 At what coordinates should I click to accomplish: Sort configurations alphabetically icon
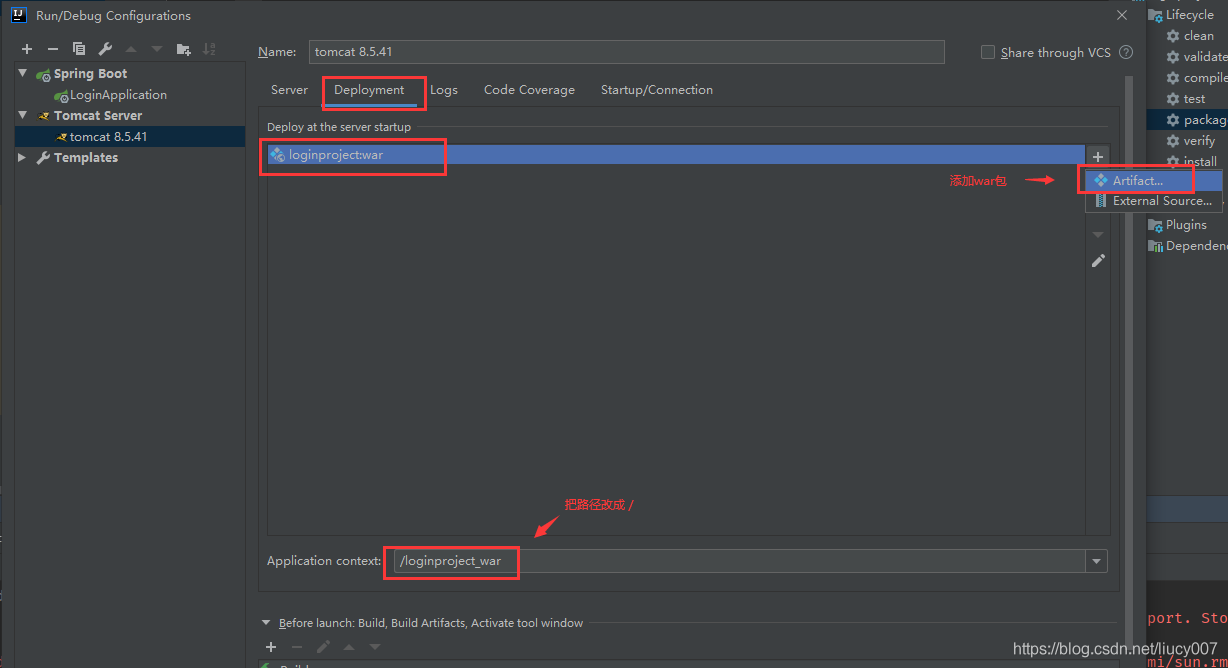point(209,49)
